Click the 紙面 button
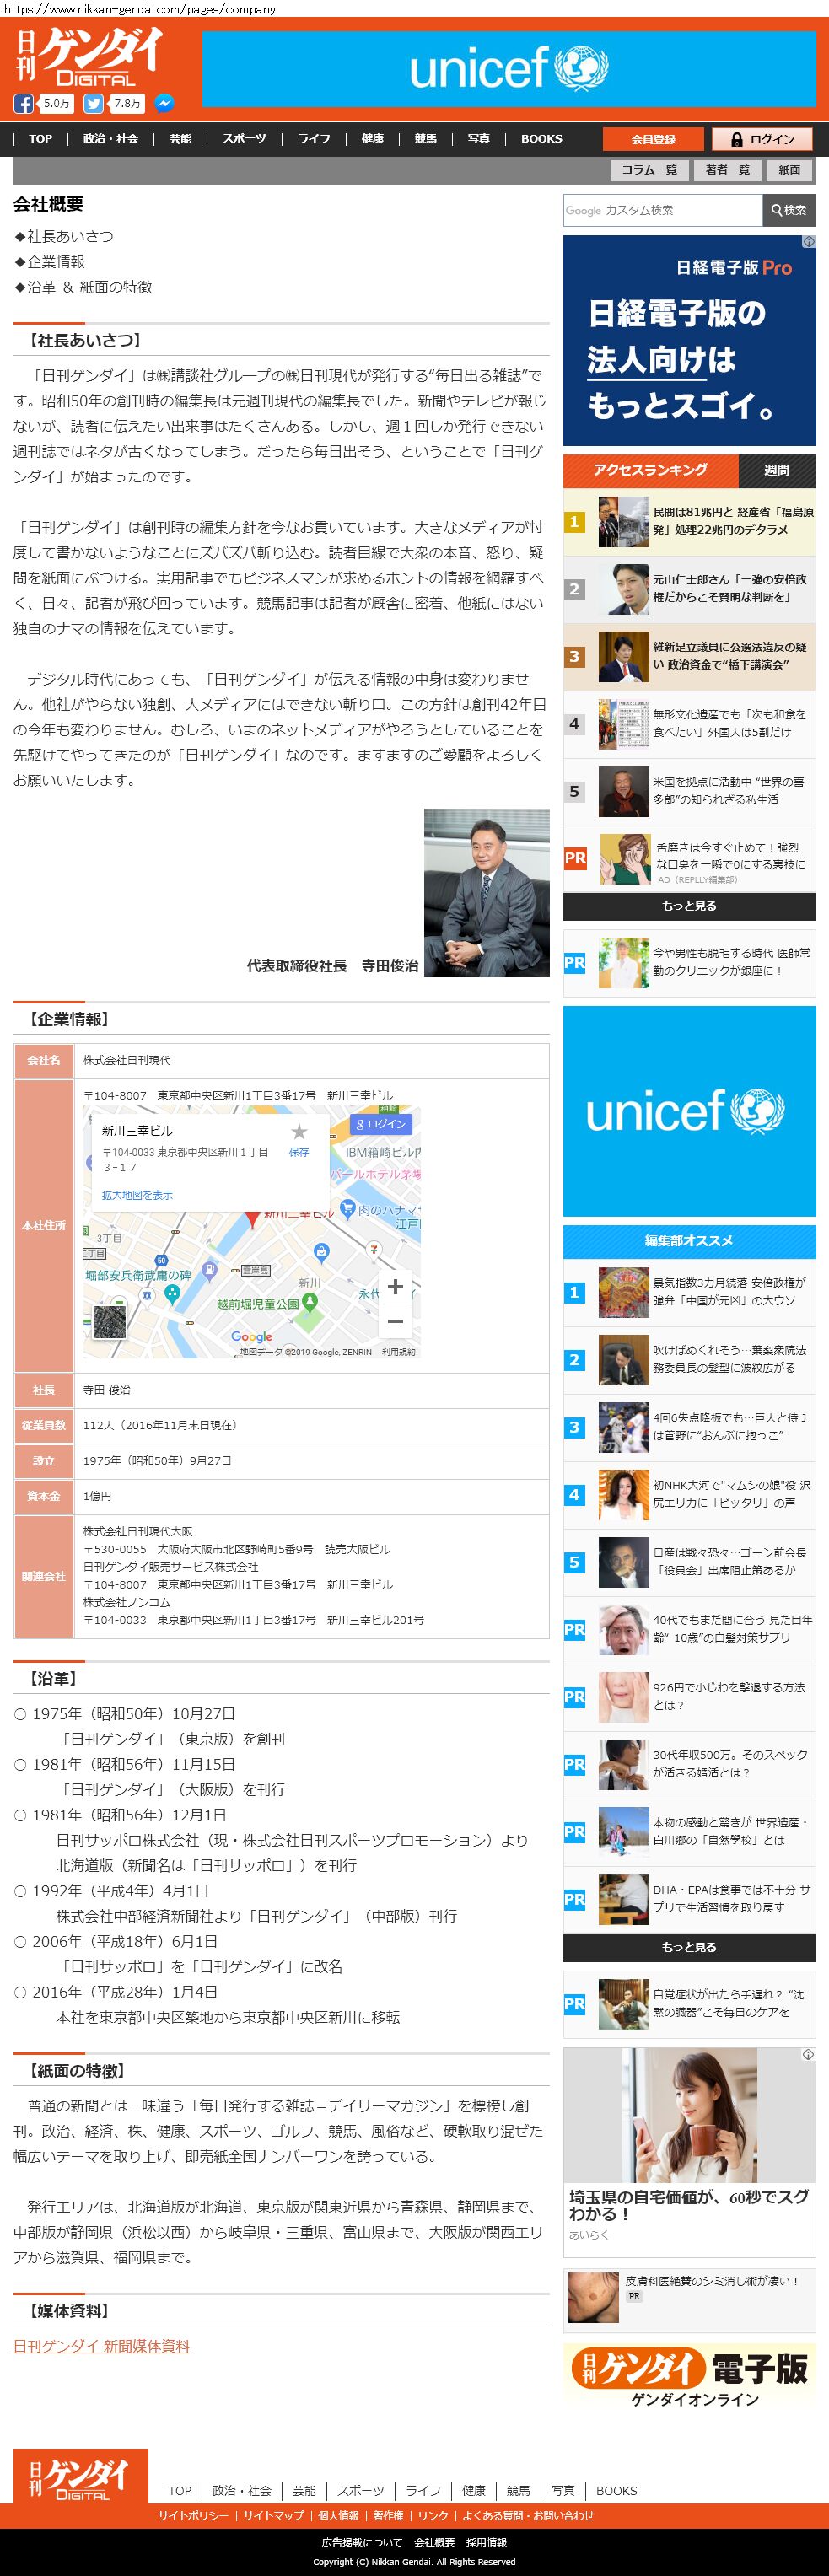The height and width of the screenshot is (2576, 829). pos(790,170)
